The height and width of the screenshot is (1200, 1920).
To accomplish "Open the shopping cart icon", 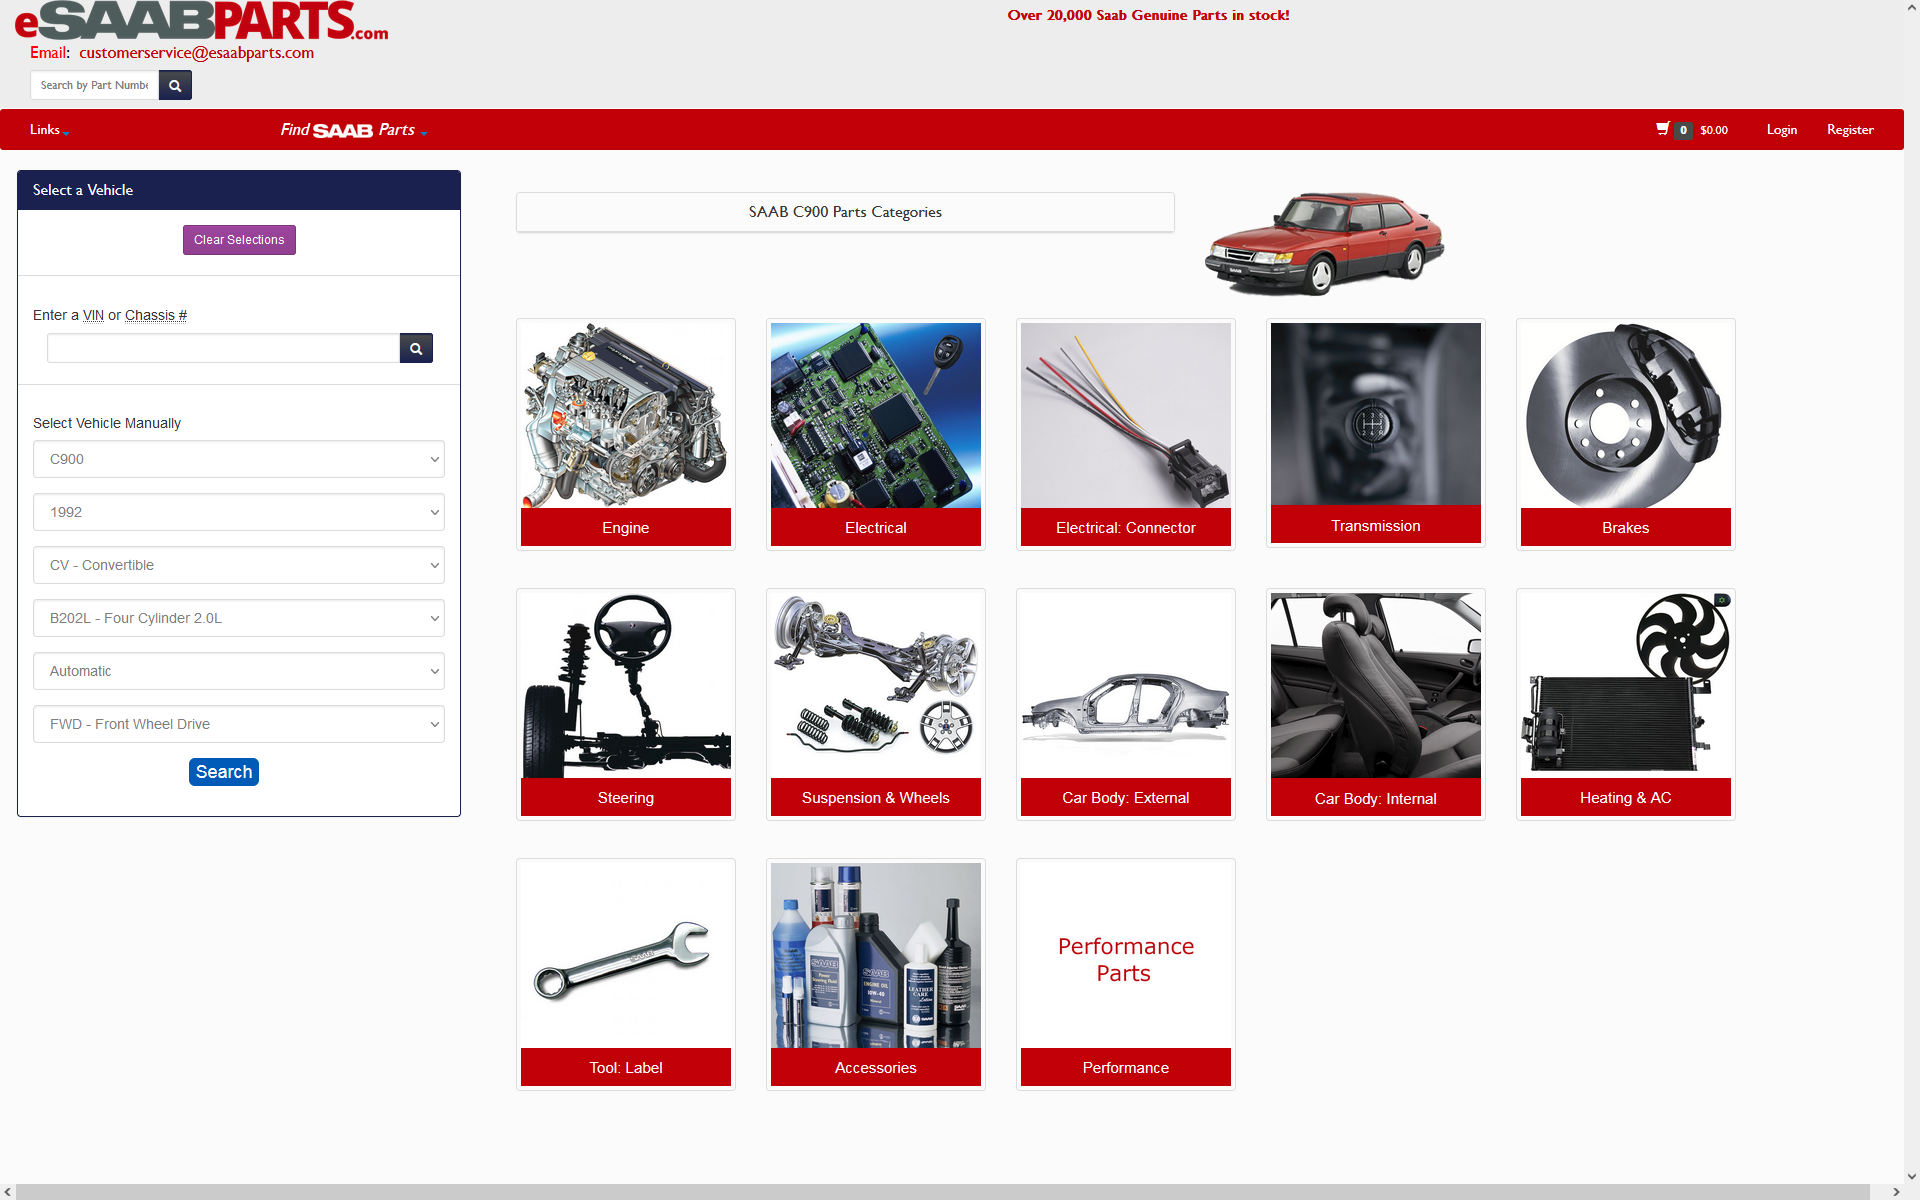I will 1662,129.
